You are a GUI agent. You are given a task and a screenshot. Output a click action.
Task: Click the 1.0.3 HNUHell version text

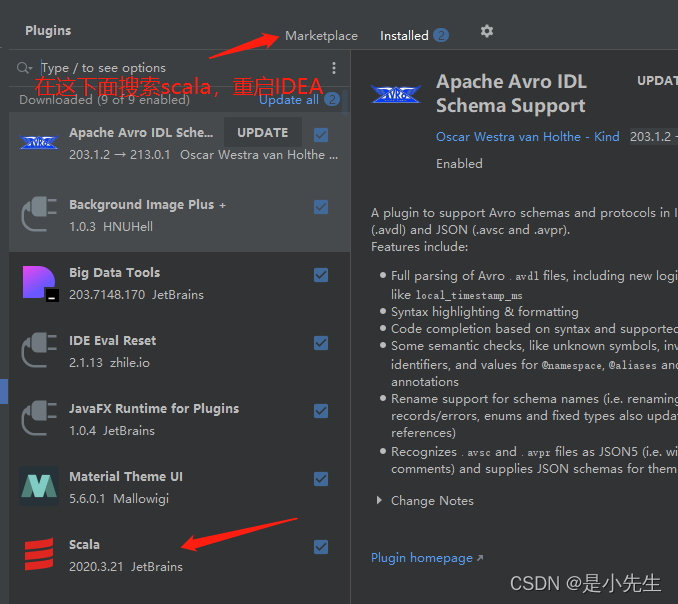(x=111, y=227)
